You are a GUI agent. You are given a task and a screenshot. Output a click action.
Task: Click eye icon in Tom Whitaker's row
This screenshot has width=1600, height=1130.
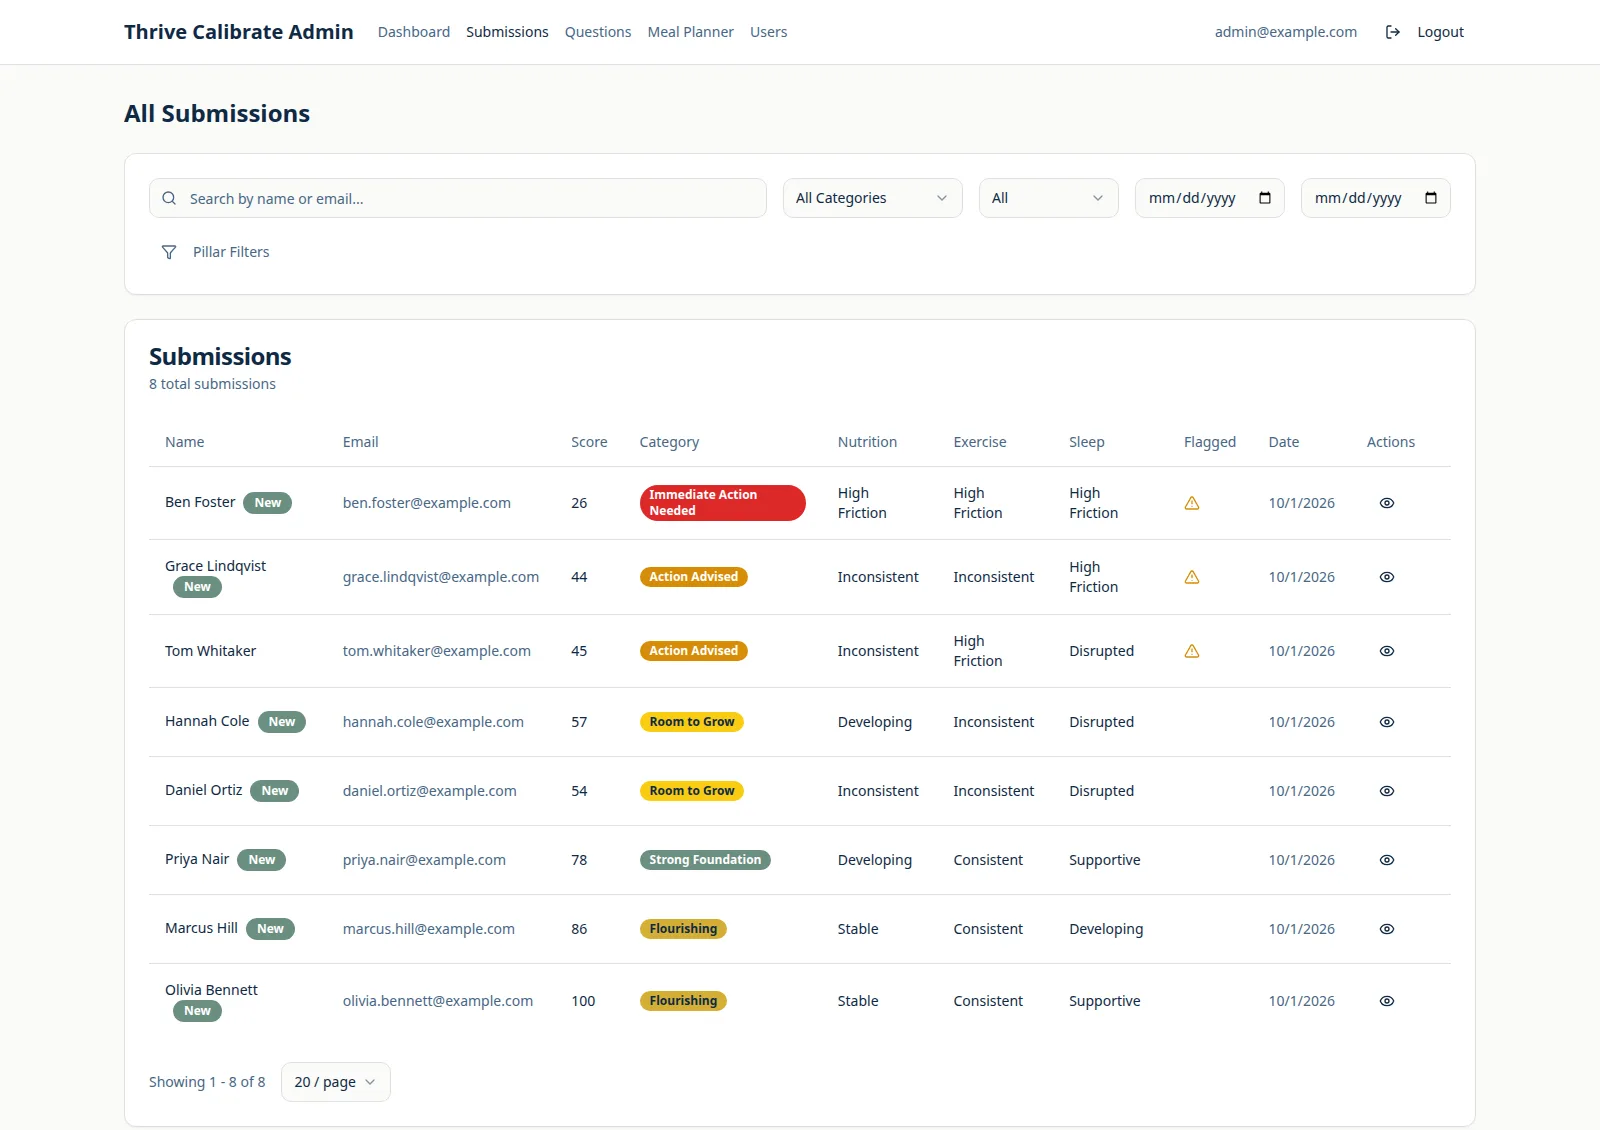click(x=1386, y=651)
